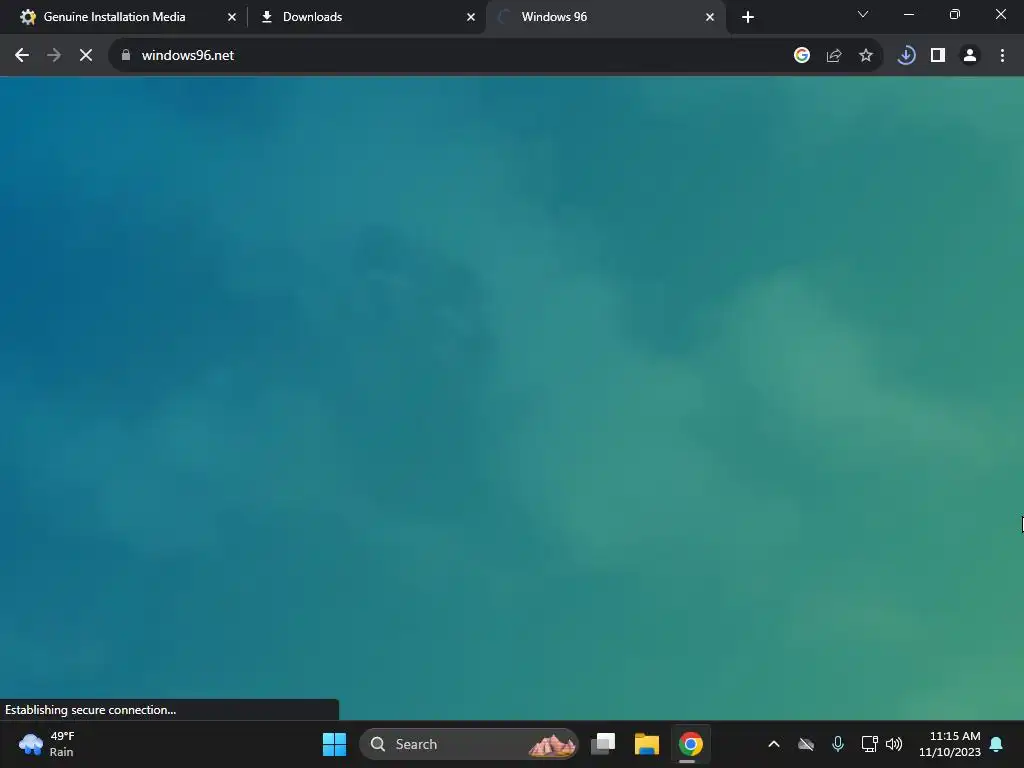This screenshot has height=768, width=1024.
Task: View site security lock info
Action: (x=126, y=56)
